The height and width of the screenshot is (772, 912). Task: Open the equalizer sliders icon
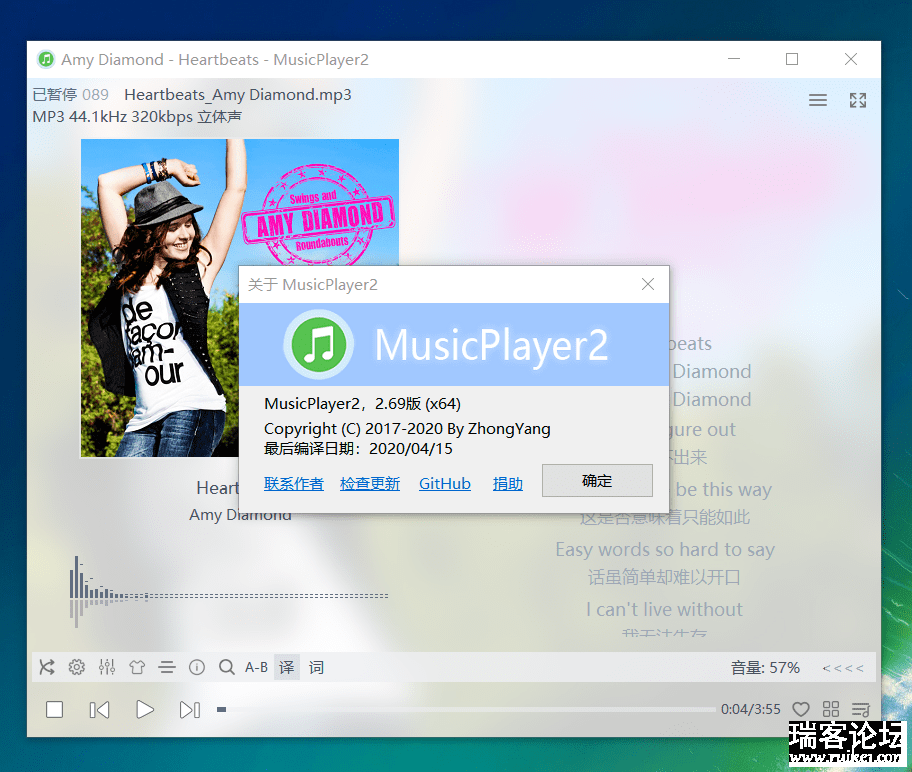pyautogui.click(x=107, y=667)
